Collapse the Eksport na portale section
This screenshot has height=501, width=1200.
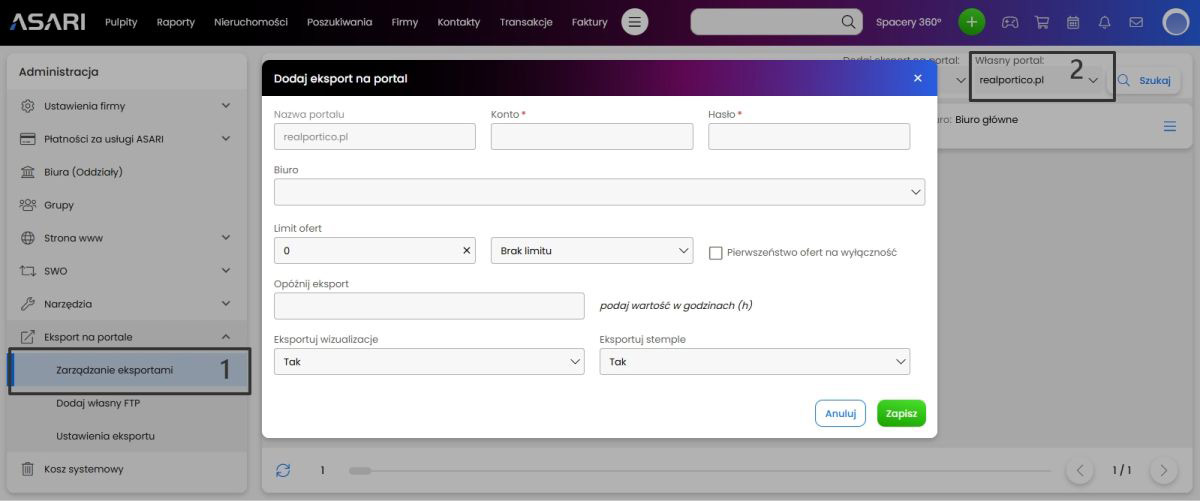[226, 337]
